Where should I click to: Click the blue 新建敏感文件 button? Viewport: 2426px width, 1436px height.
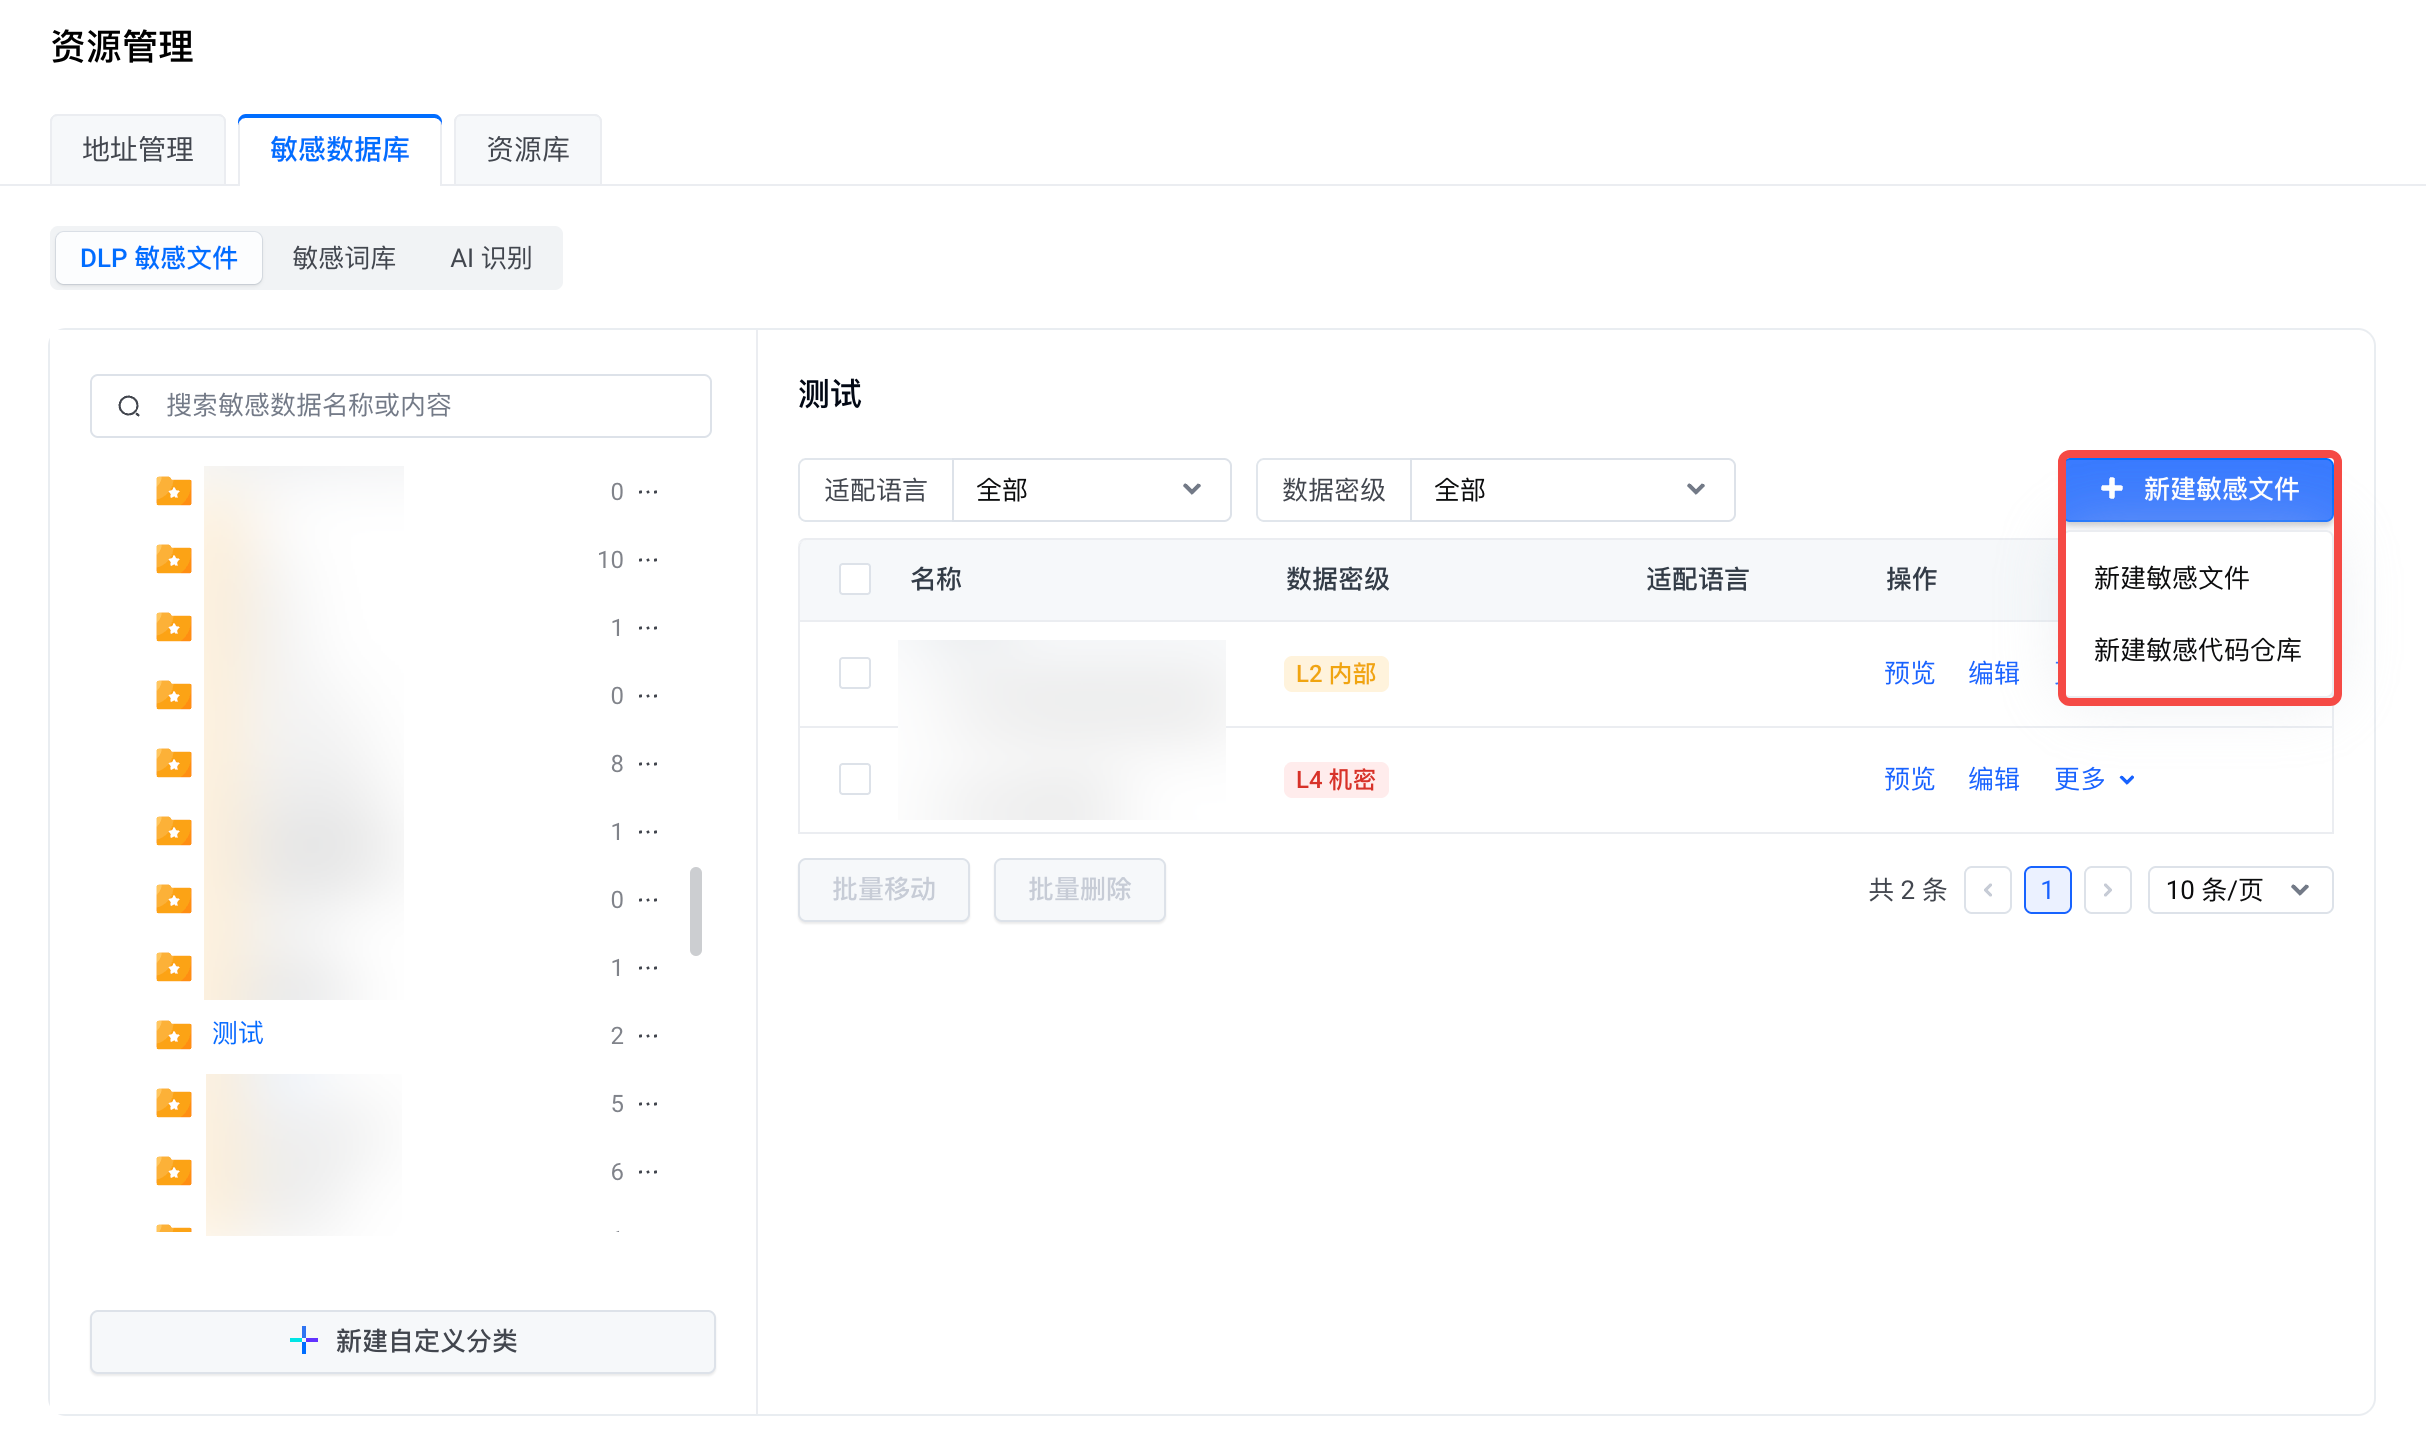[2199, 489]
